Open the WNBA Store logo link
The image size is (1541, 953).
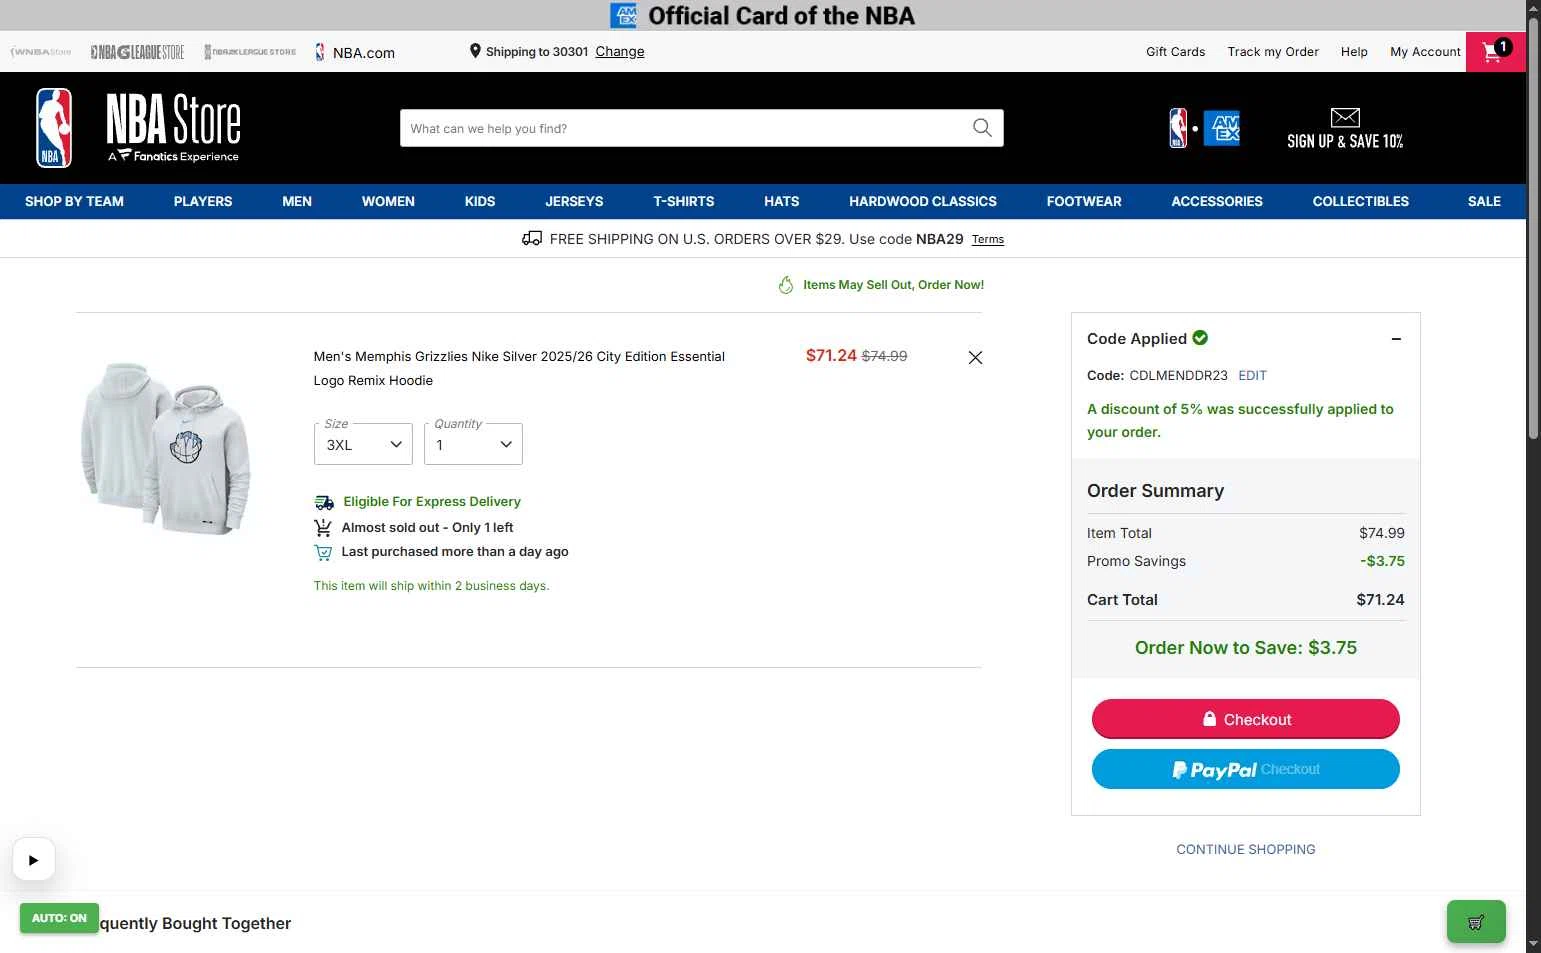click(x=41, y=52)
